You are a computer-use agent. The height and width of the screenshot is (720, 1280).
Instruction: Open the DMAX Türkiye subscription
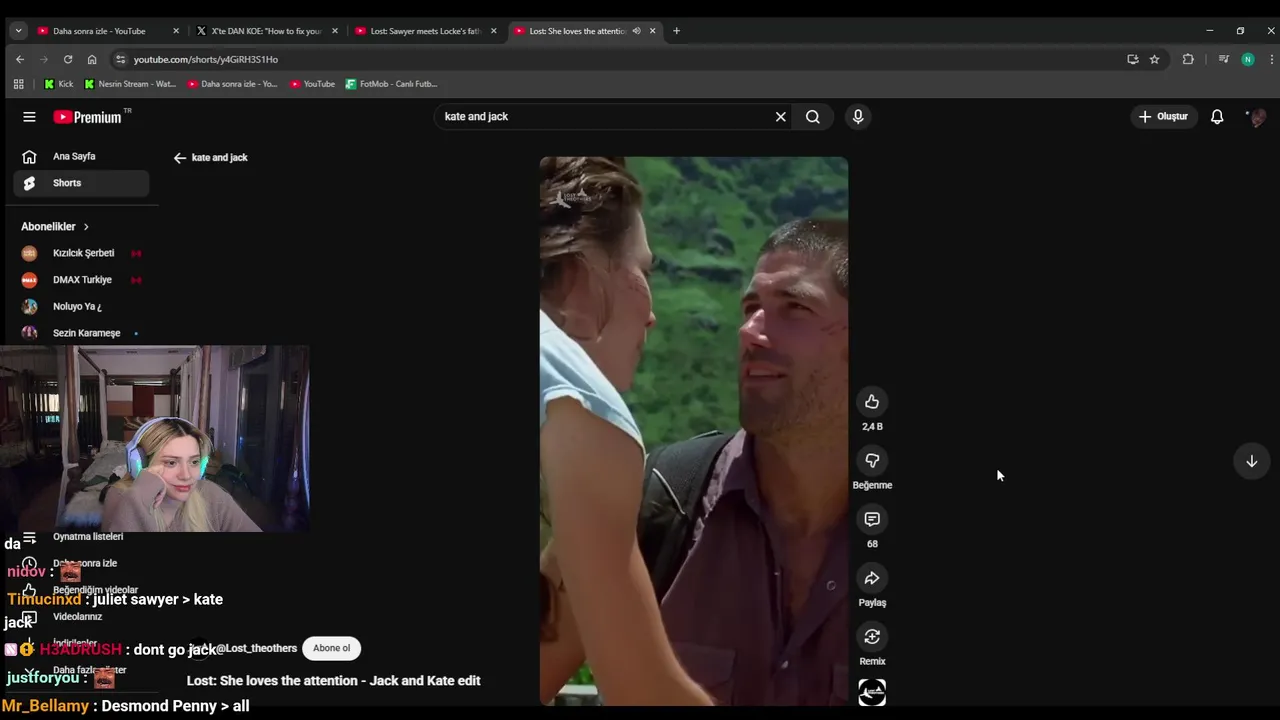[x=81, y=280]
